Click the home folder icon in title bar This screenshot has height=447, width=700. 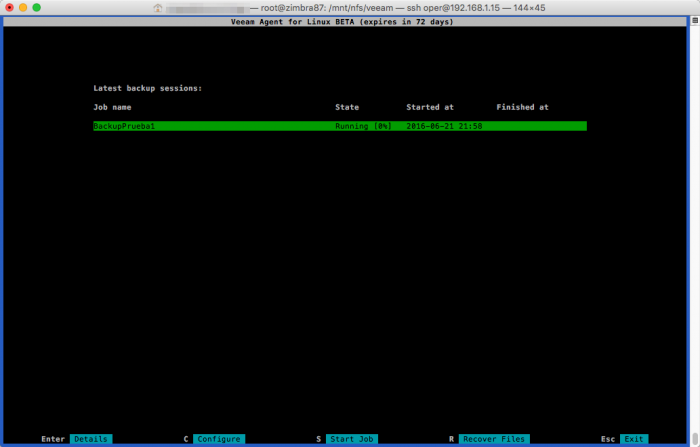[158, 8]
